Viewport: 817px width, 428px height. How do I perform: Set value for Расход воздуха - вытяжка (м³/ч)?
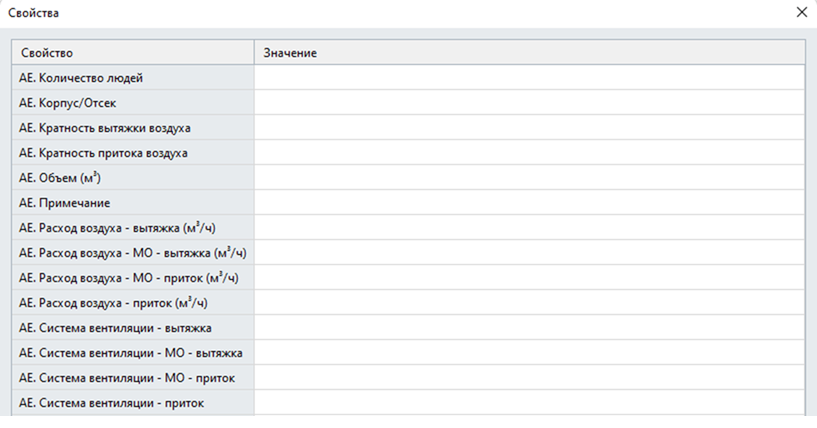point(529,227)
